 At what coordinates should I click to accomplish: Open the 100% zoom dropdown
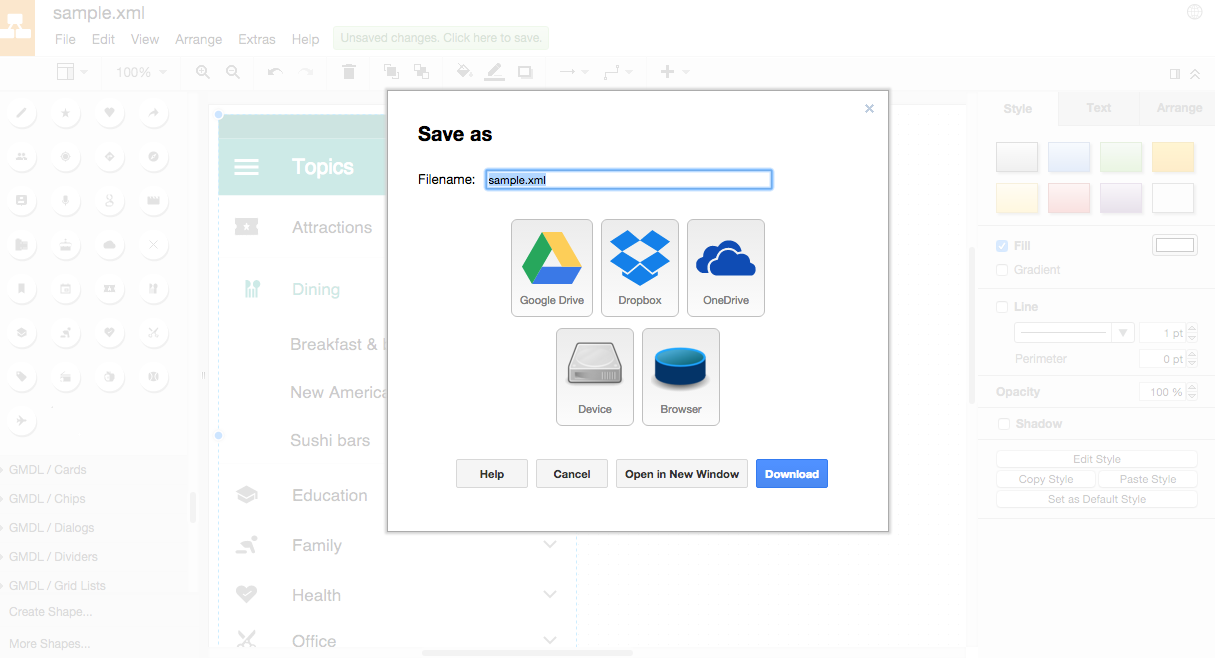click(141, 72)
